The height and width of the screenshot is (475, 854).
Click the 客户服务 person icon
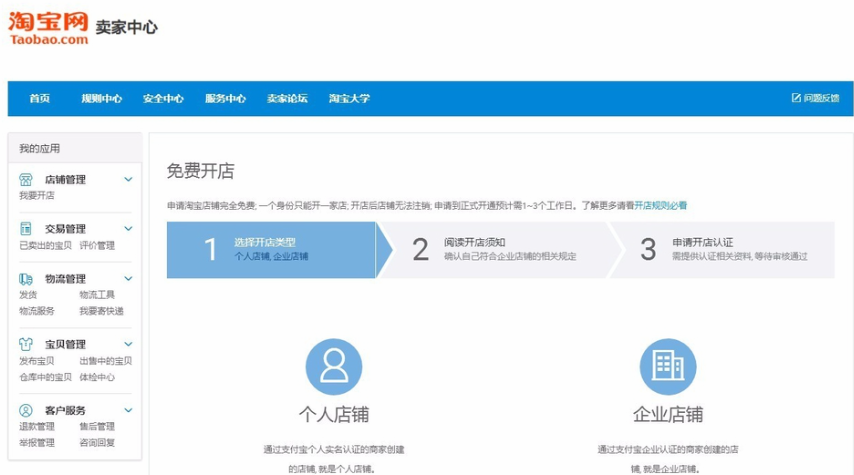click(26, 410)
